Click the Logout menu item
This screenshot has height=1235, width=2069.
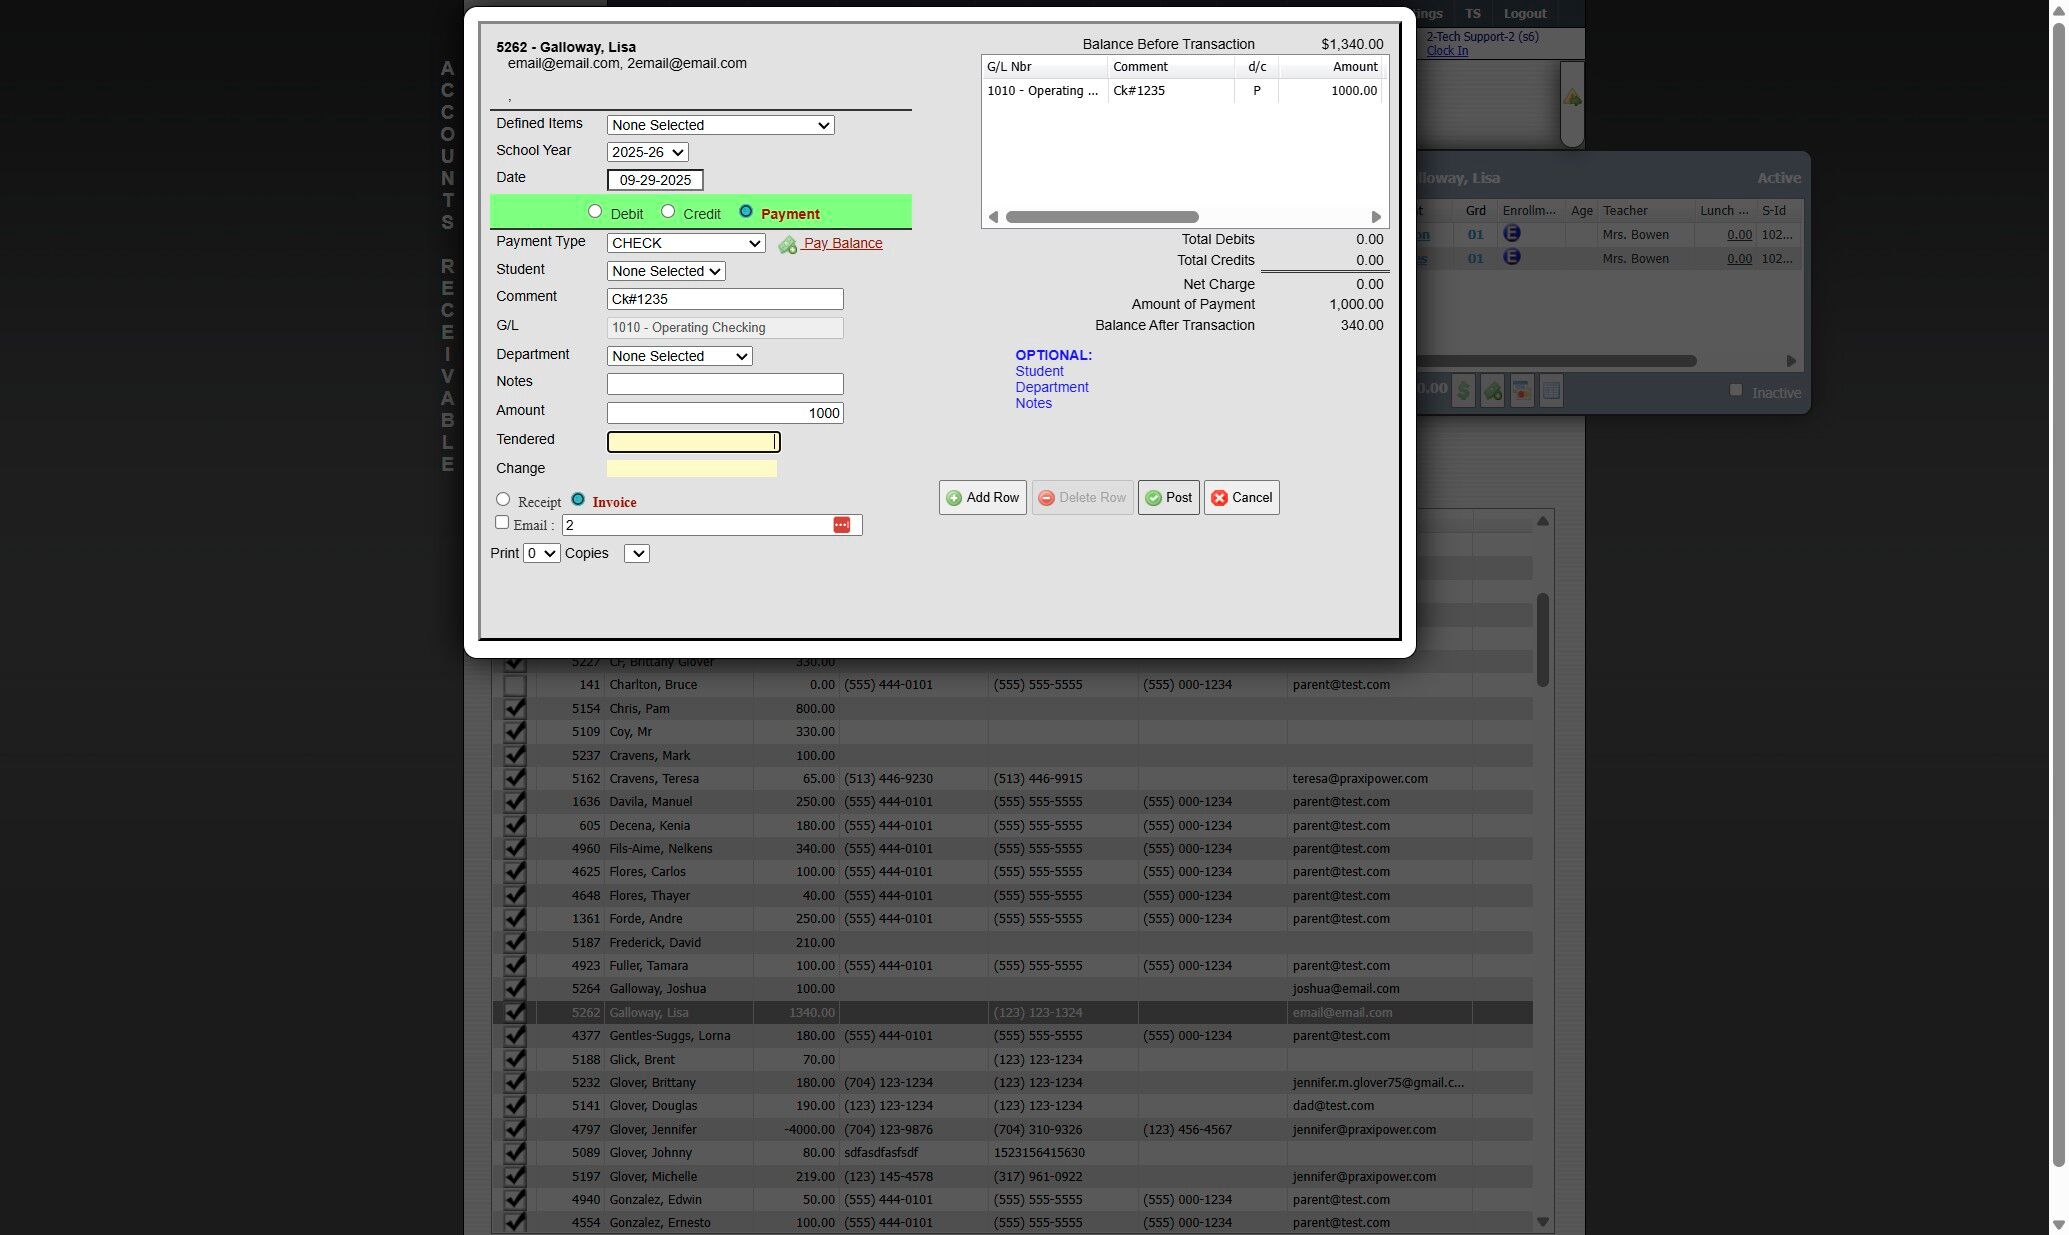[1524, 13]
